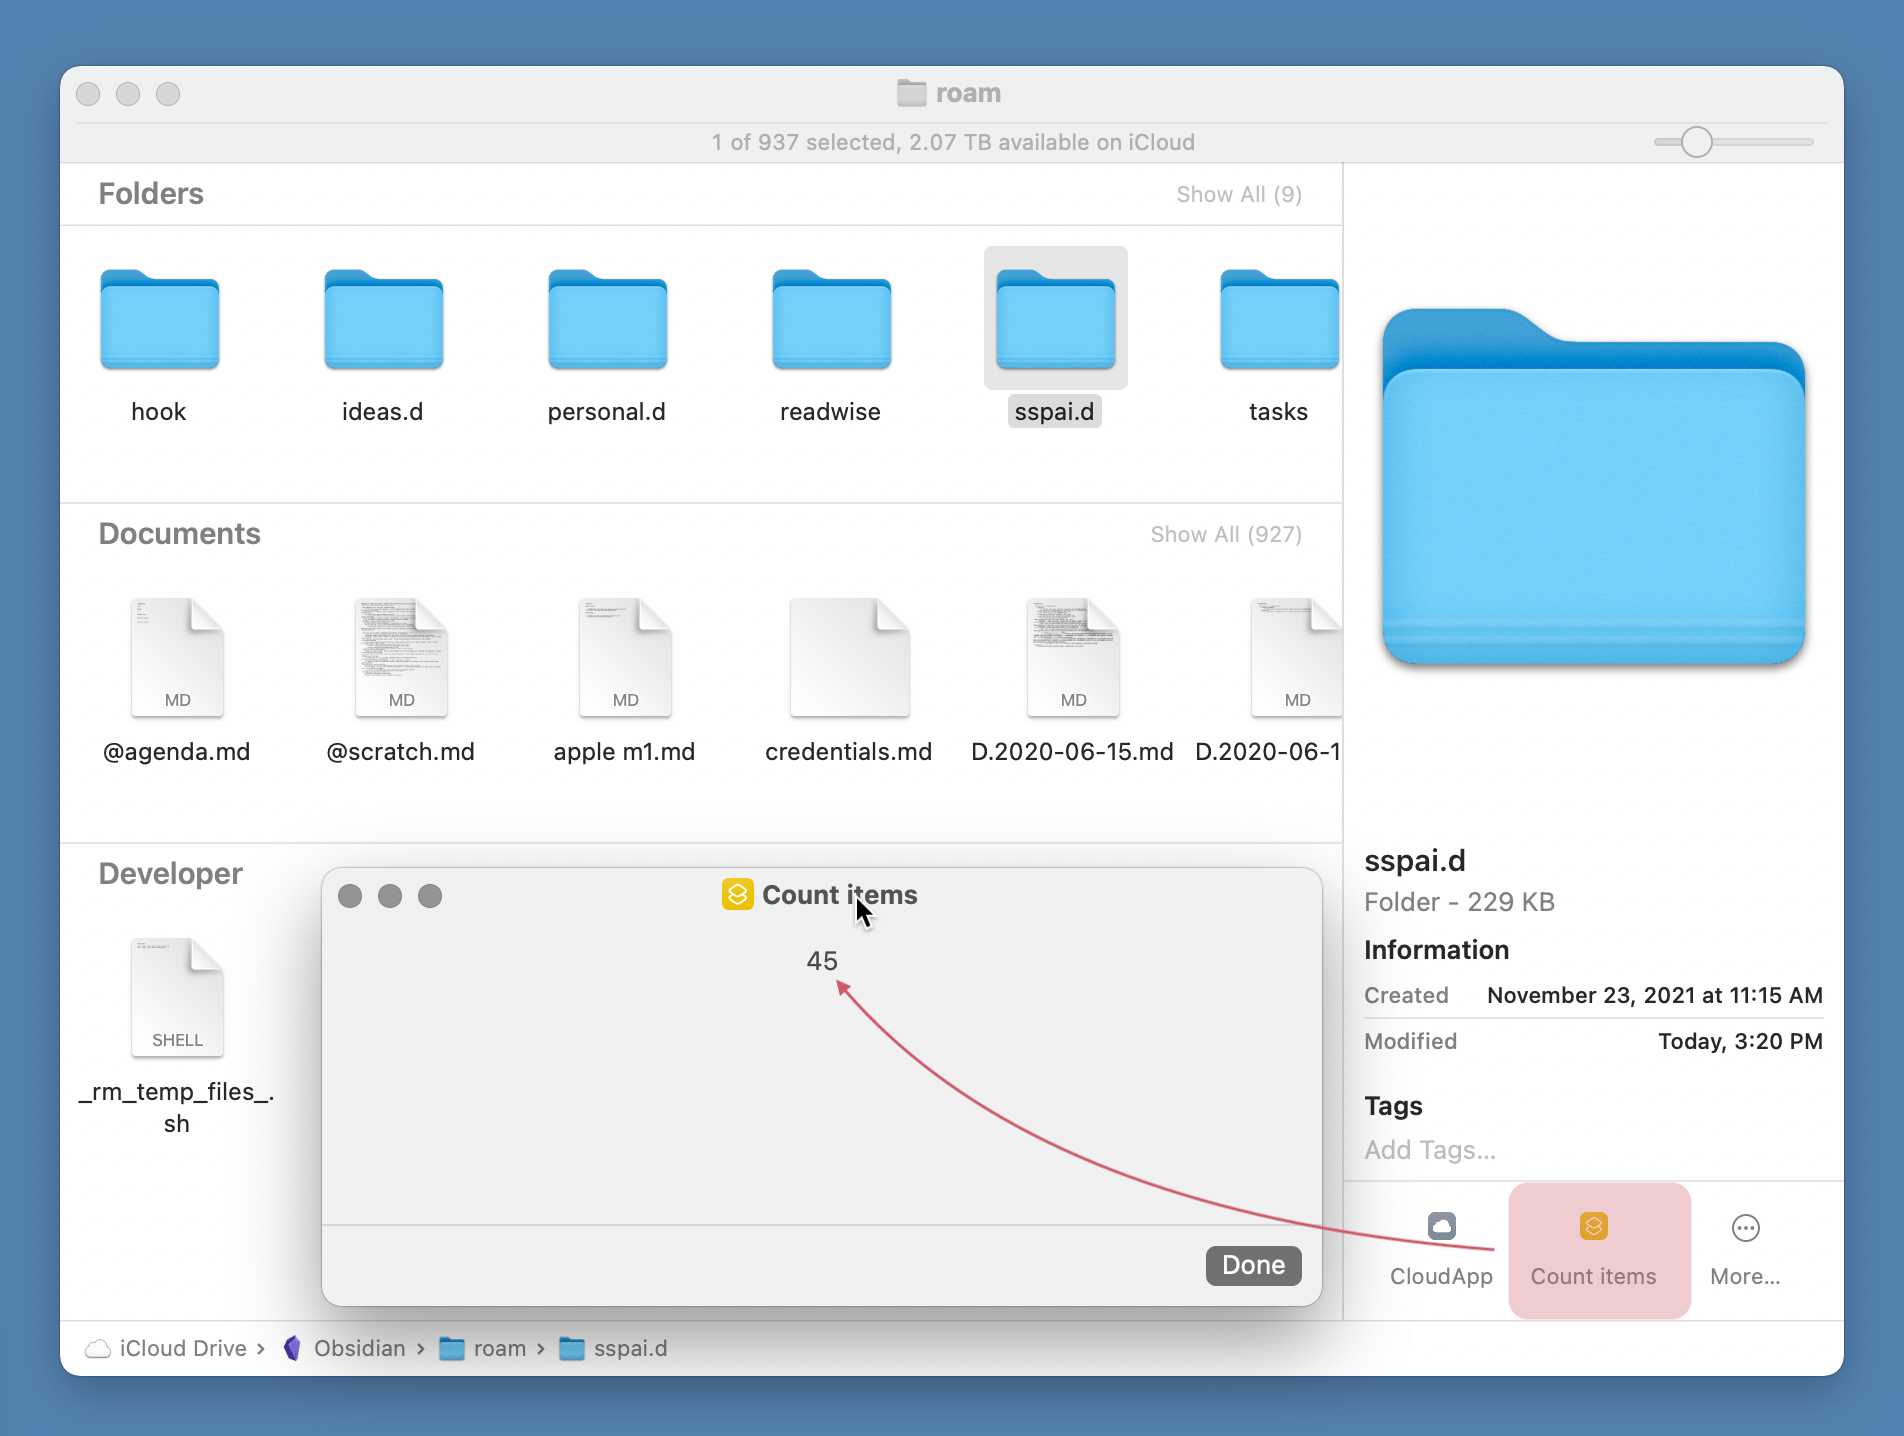Click the Shortcuts icon in Count items title
Viewport: 1904px width, 1436px height.
coord(737,894)
